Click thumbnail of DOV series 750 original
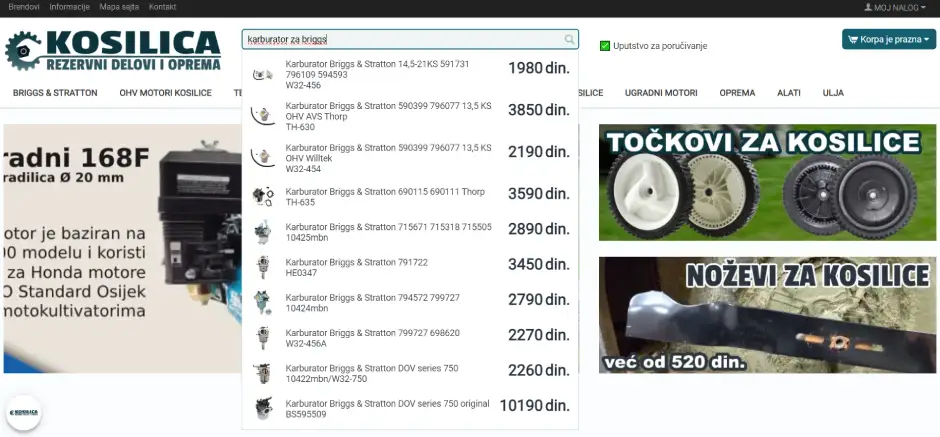This screenshot has width=940, height=437. point(263,408)
